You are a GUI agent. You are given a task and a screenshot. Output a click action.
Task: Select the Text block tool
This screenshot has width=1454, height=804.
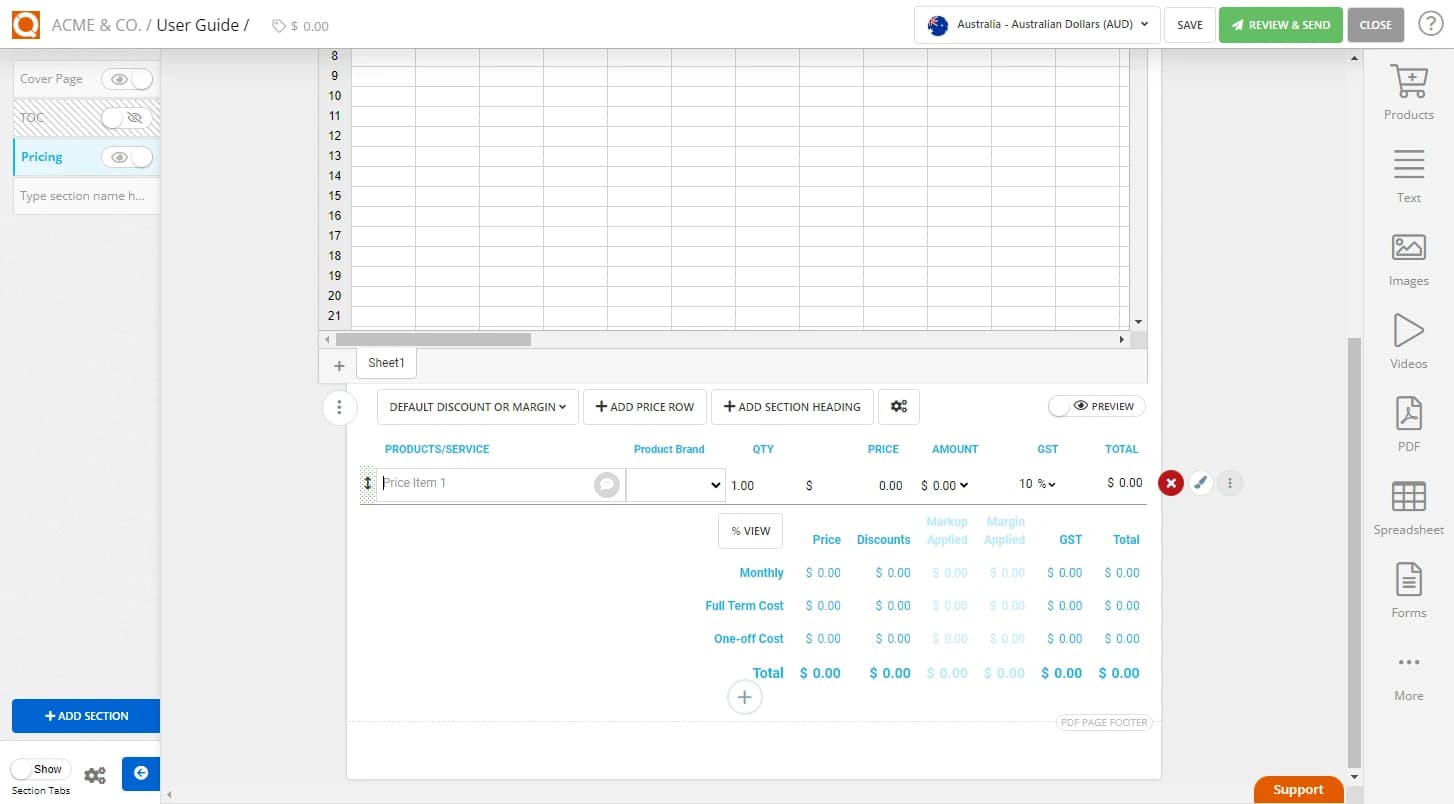pyautogui.click(x=1408, y=174)
